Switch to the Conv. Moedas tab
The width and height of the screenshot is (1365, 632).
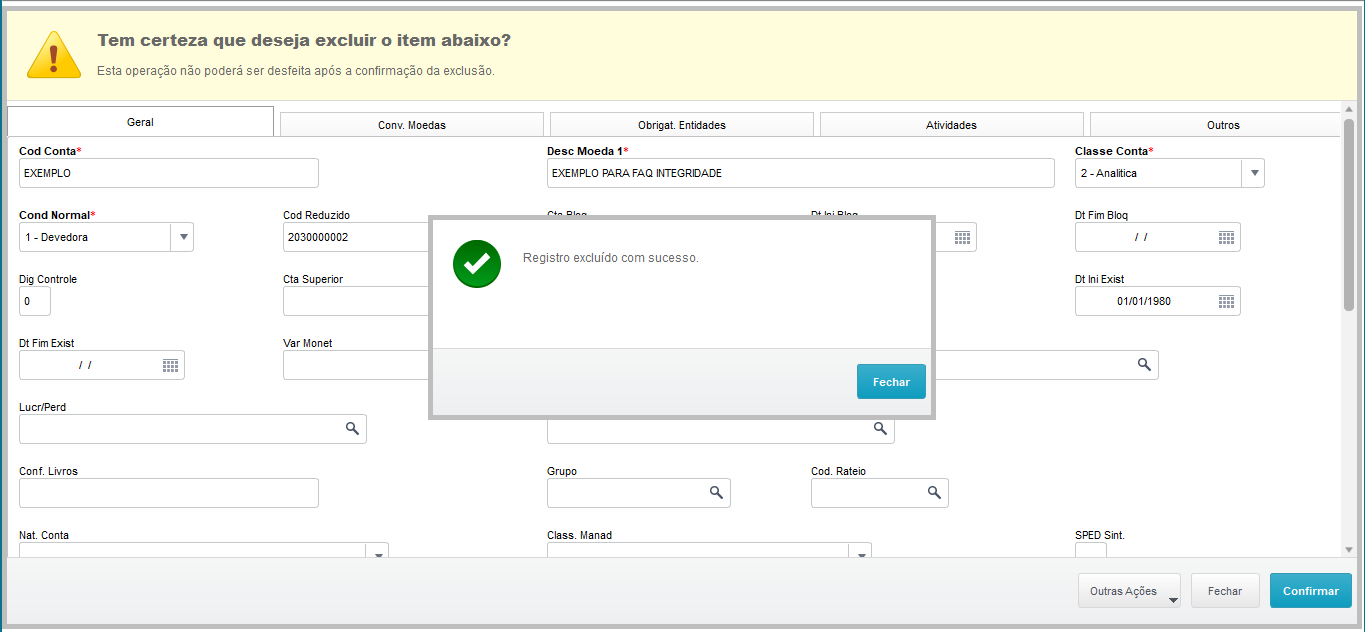point(411,125)
